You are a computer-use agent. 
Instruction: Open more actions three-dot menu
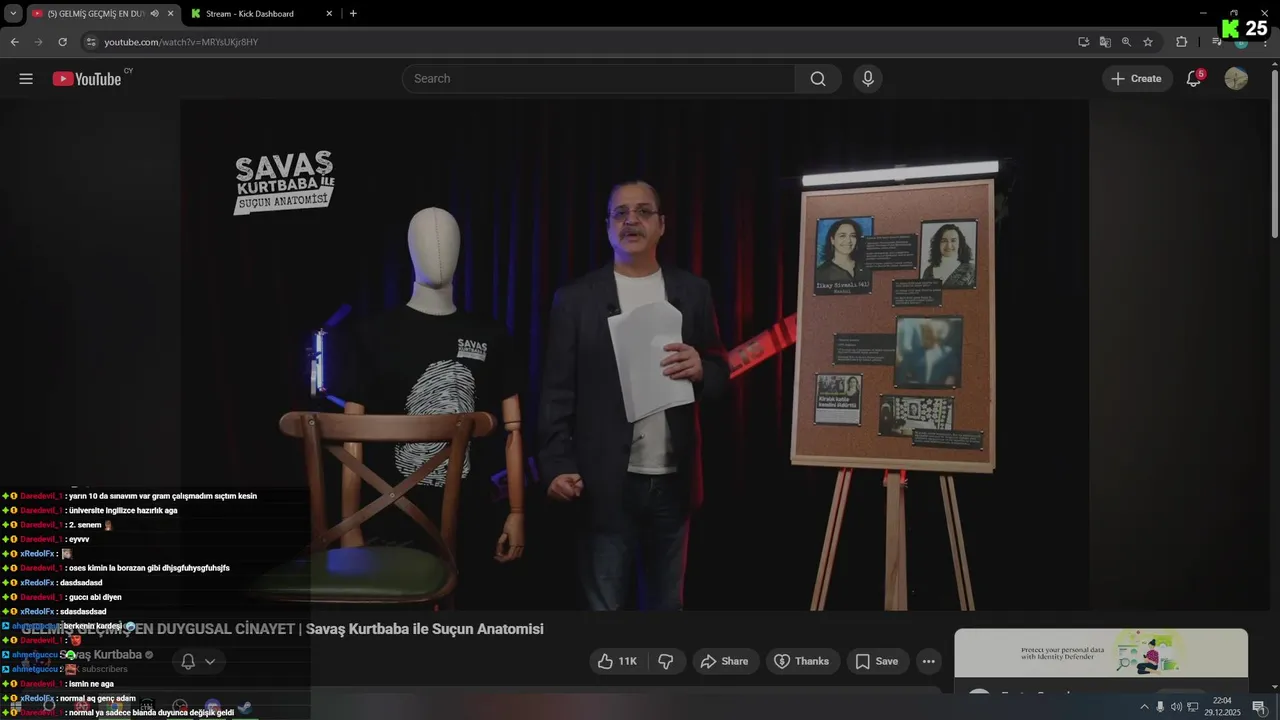(929, 661)
